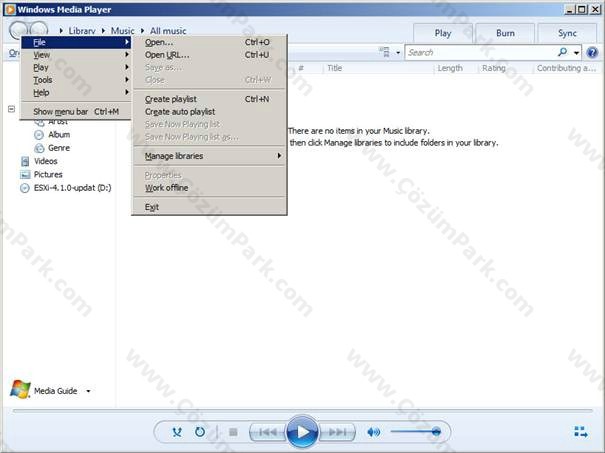Toggle Work offline menu entry

coord(209,188)
